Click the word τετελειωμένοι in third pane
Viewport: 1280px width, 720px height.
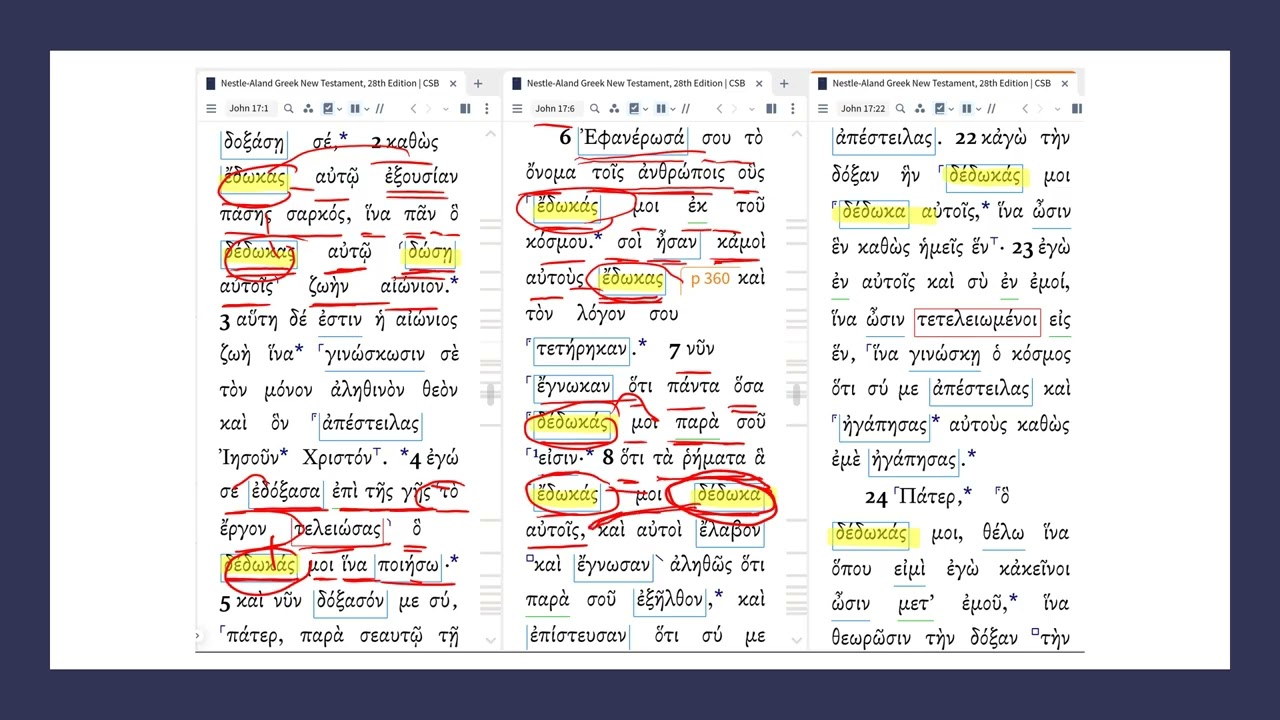tap(977, 322)
